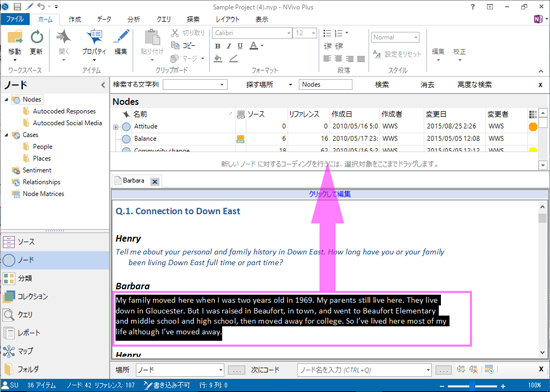Toggle bold text formatting
Screen dimensions: 550x392
pos(217,46)
